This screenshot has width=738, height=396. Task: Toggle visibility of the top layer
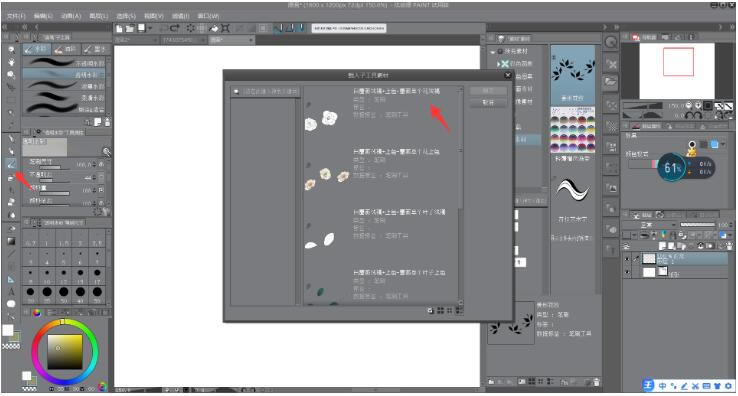point(627,259)
